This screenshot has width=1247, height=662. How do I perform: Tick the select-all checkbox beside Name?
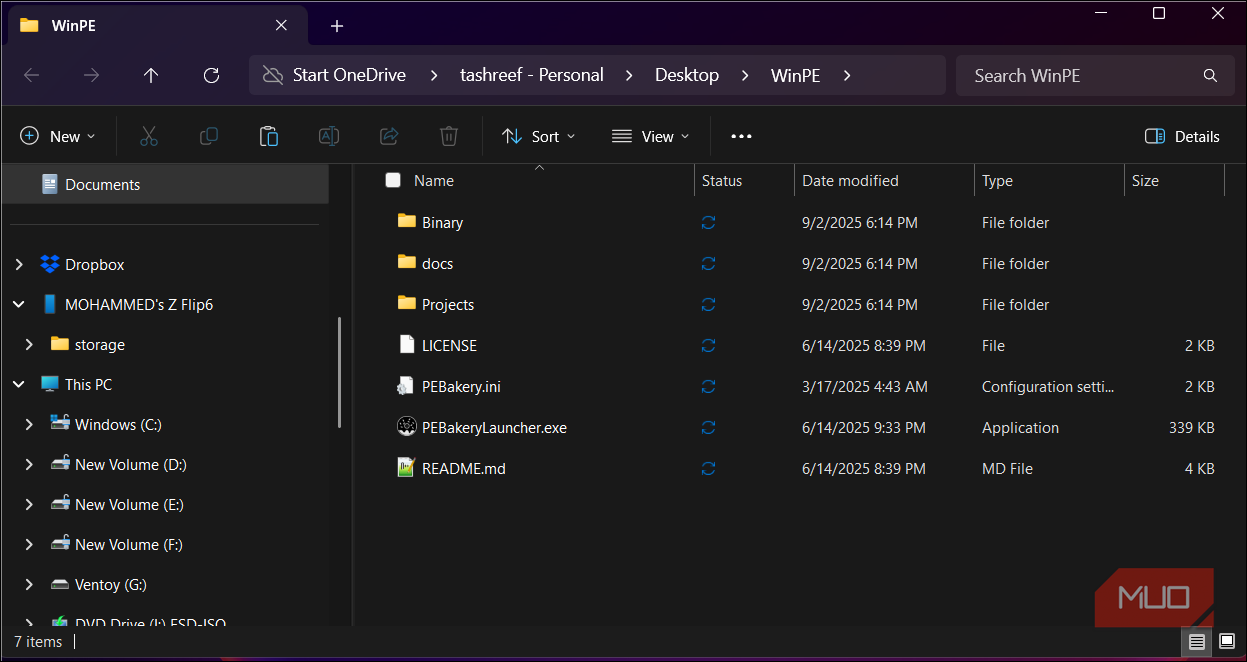(393, 180)
